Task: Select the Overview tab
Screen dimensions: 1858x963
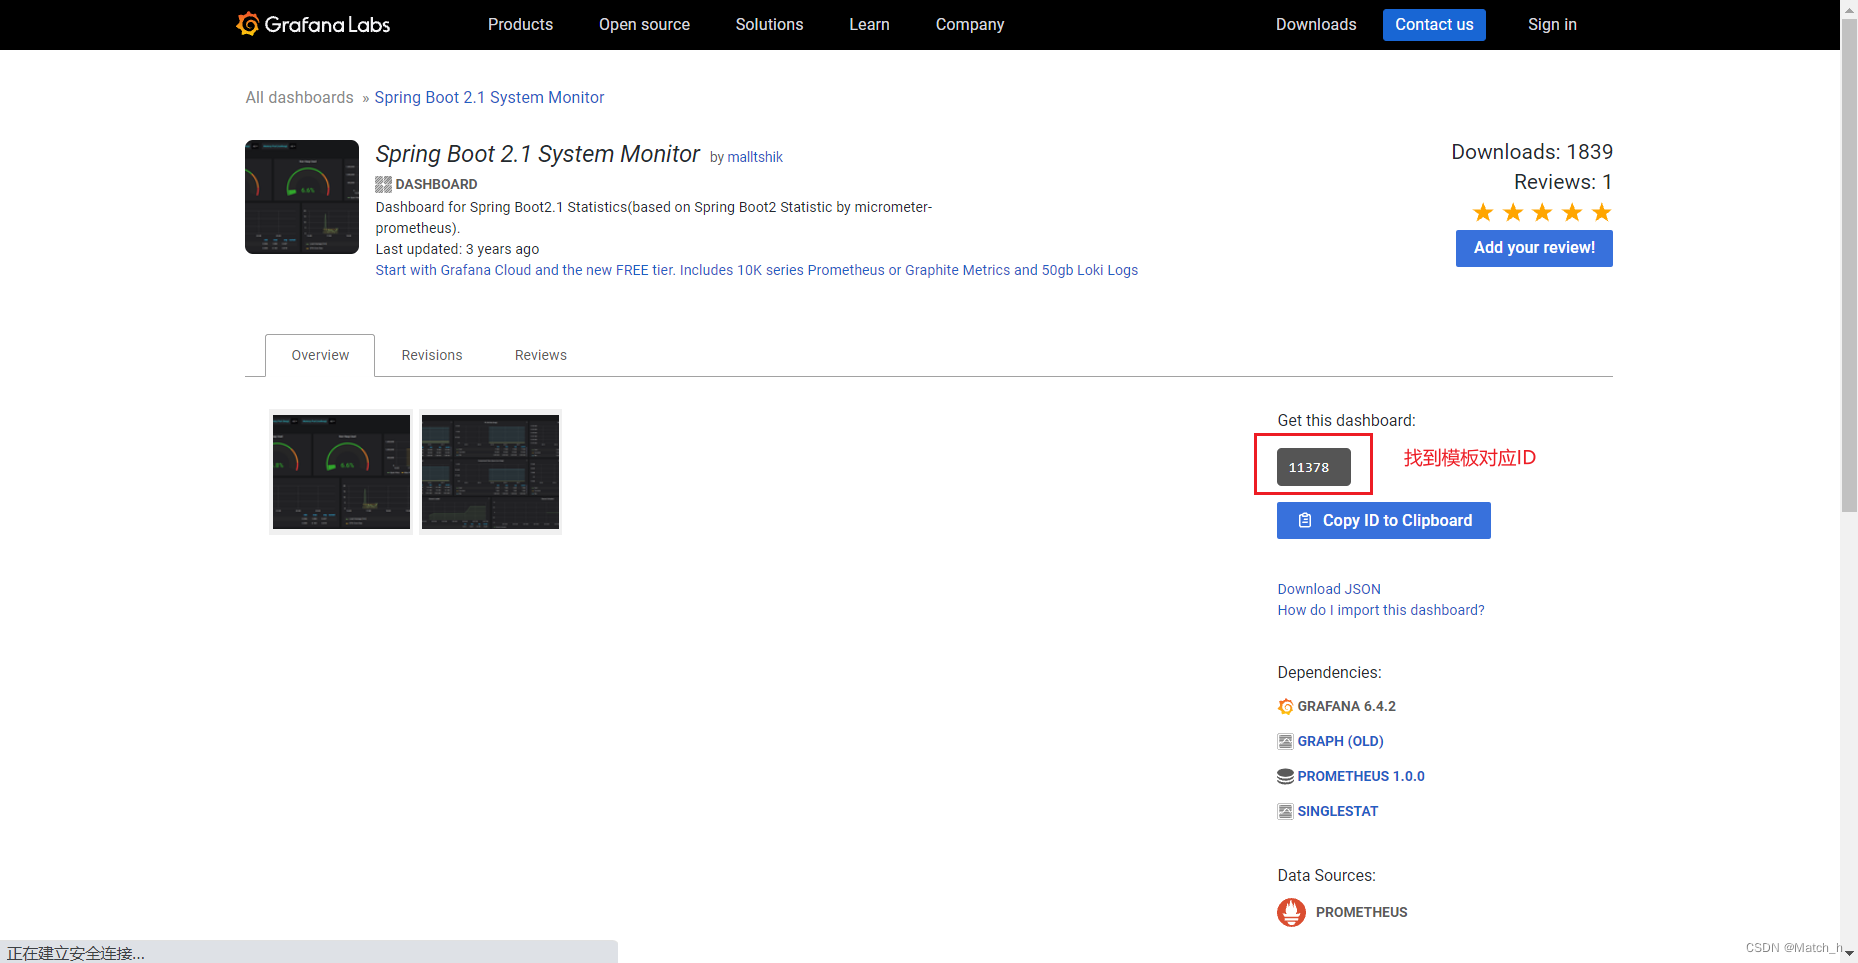Action: (x=320, y=355)
